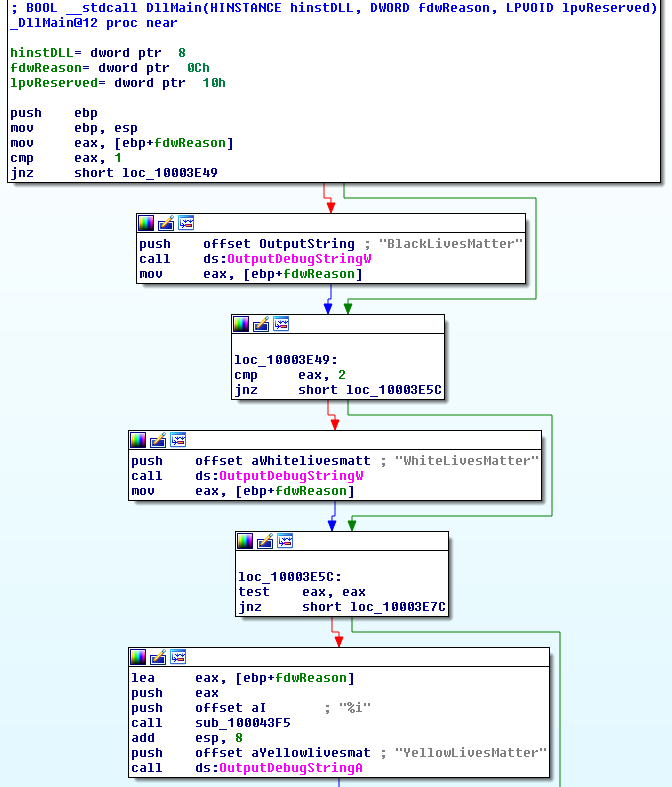This screenshot has width=672, height=787.
Task: Click mov eax, [ebp+fdwReason] in first block
Action: (122, 143)
